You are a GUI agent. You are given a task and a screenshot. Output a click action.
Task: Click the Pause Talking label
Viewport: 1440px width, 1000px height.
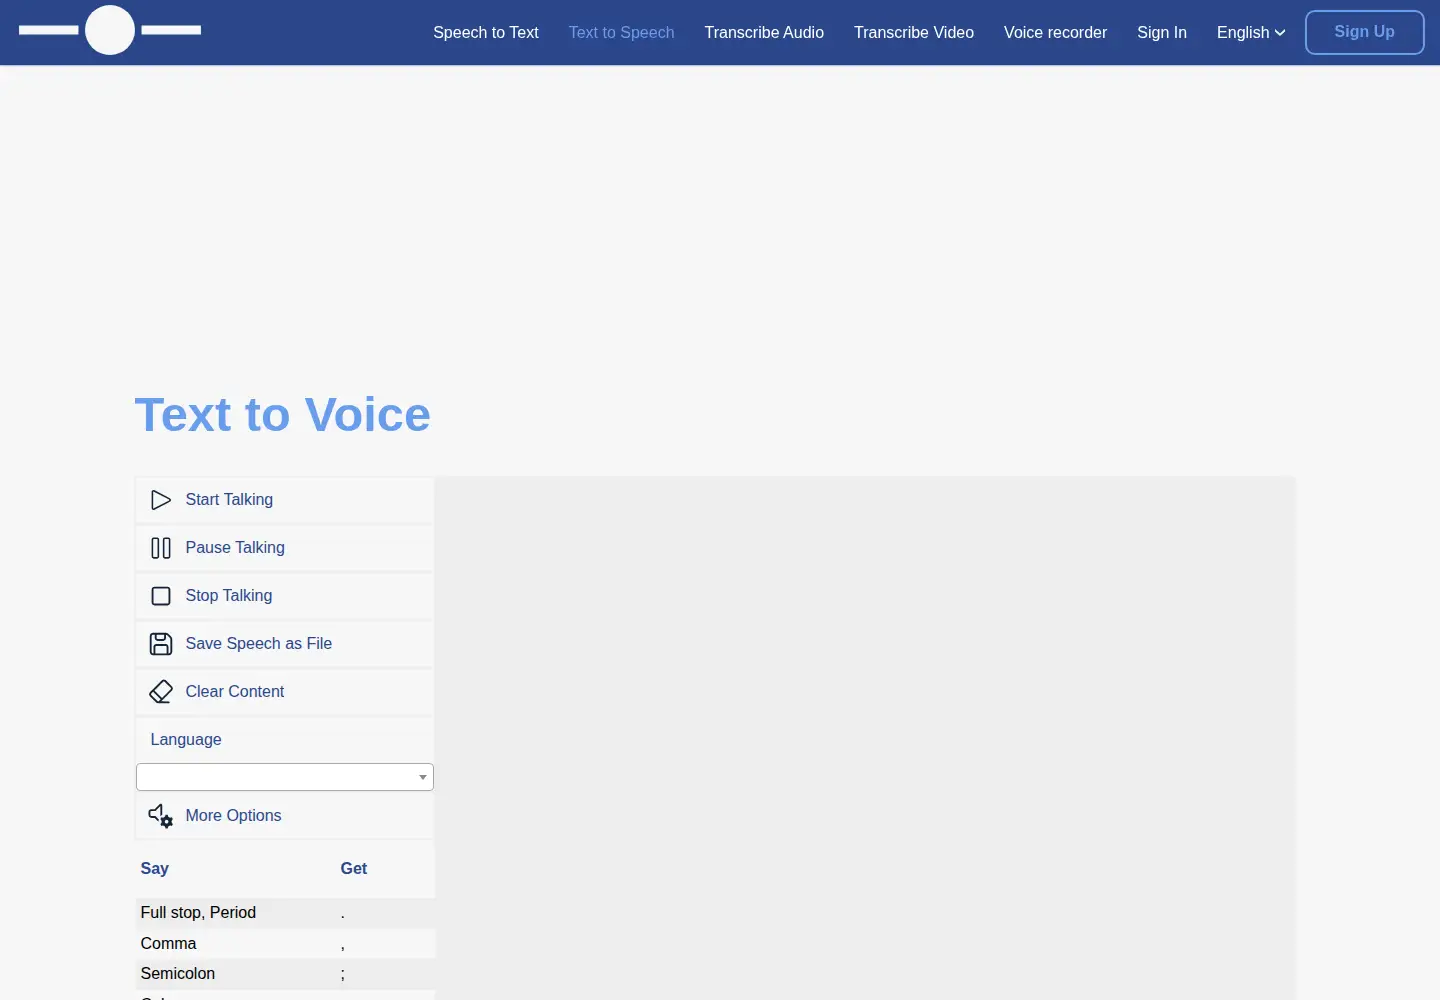coord(235,548)
